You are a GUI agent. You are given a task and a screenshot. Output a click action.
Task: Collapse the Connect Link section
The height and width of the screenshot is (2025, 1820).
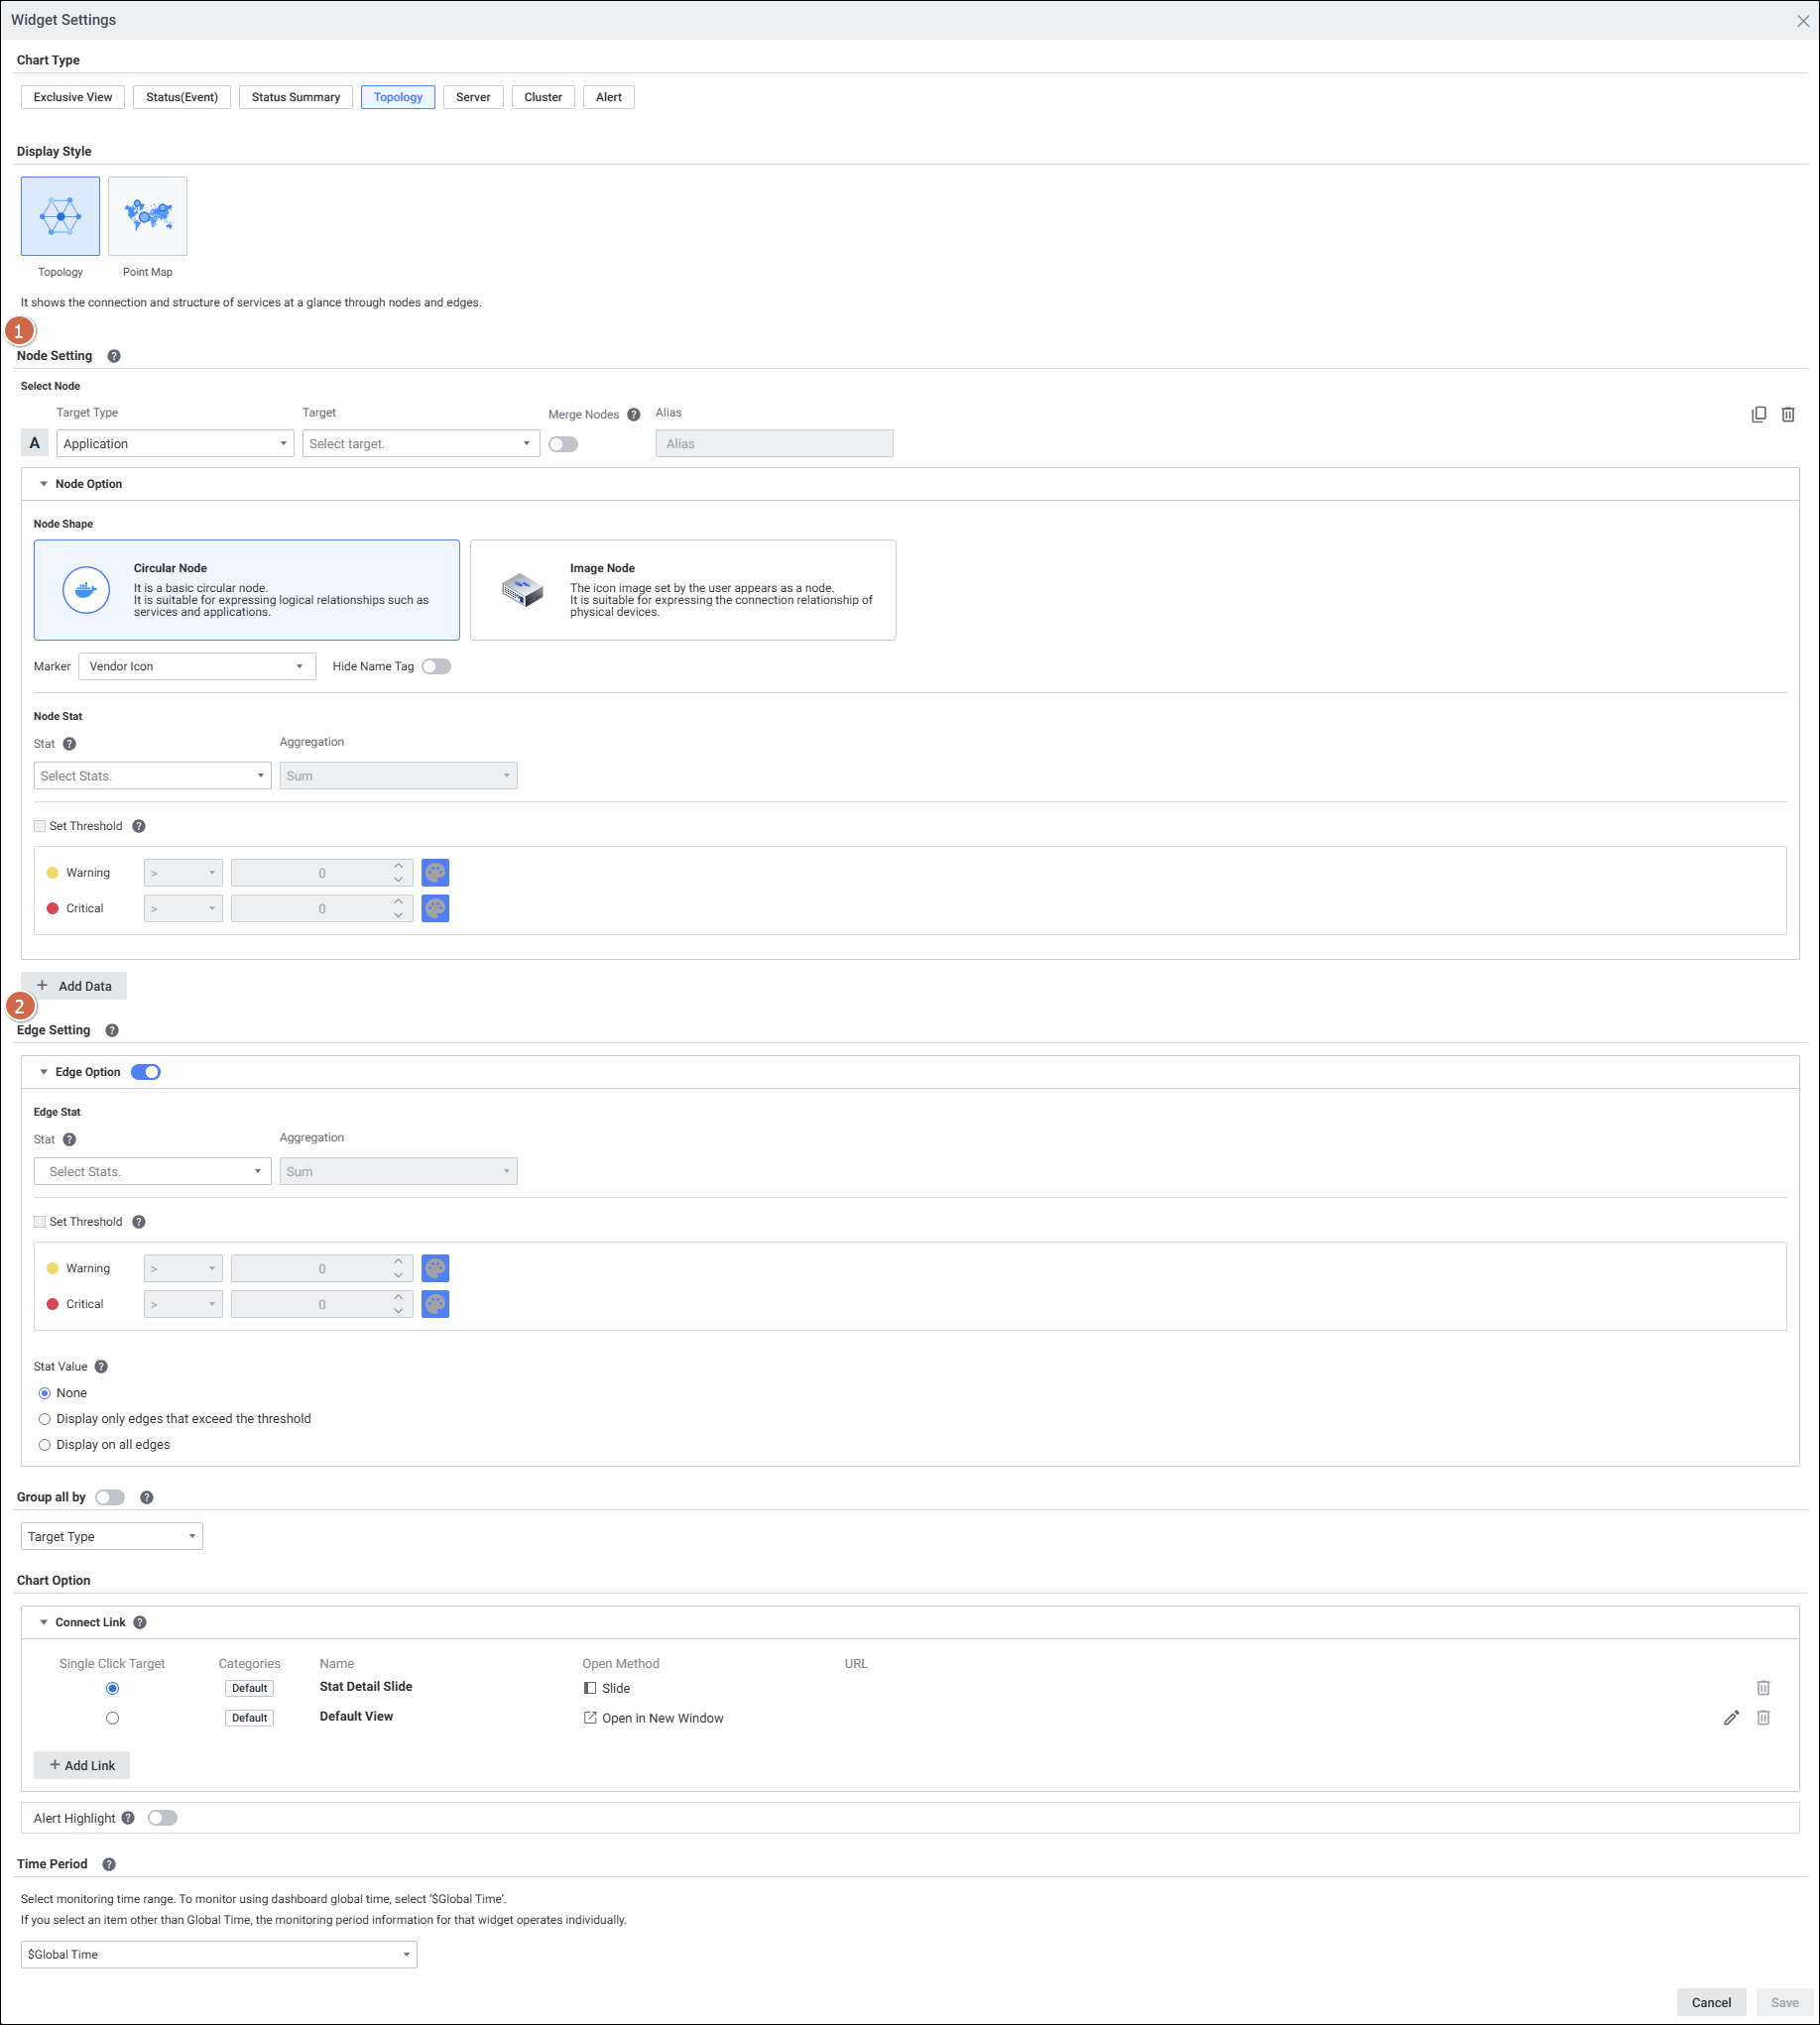pyautogui.click(x=44, y=1622)
